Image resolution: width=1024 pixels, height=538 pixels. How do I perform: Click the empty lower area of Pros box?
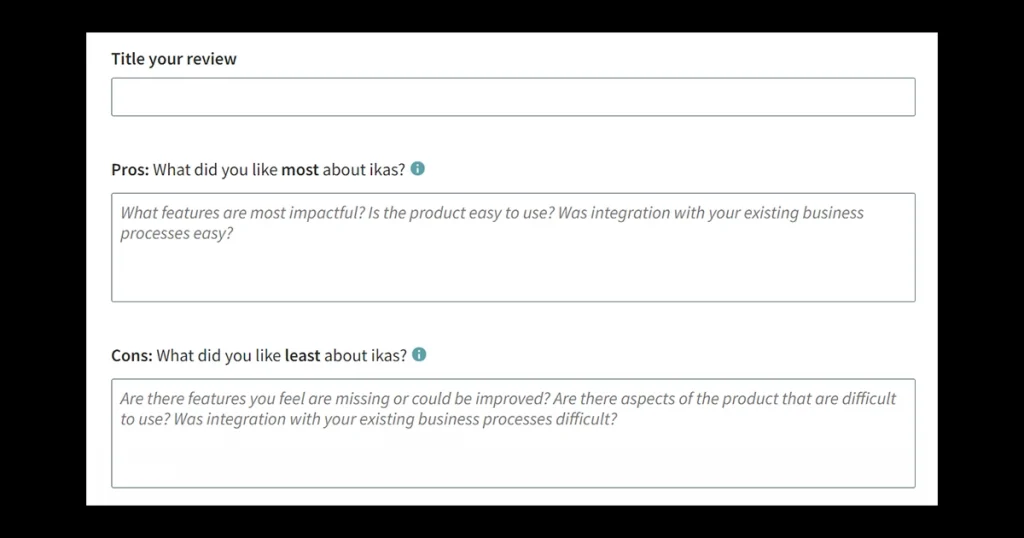click(513, 274)
